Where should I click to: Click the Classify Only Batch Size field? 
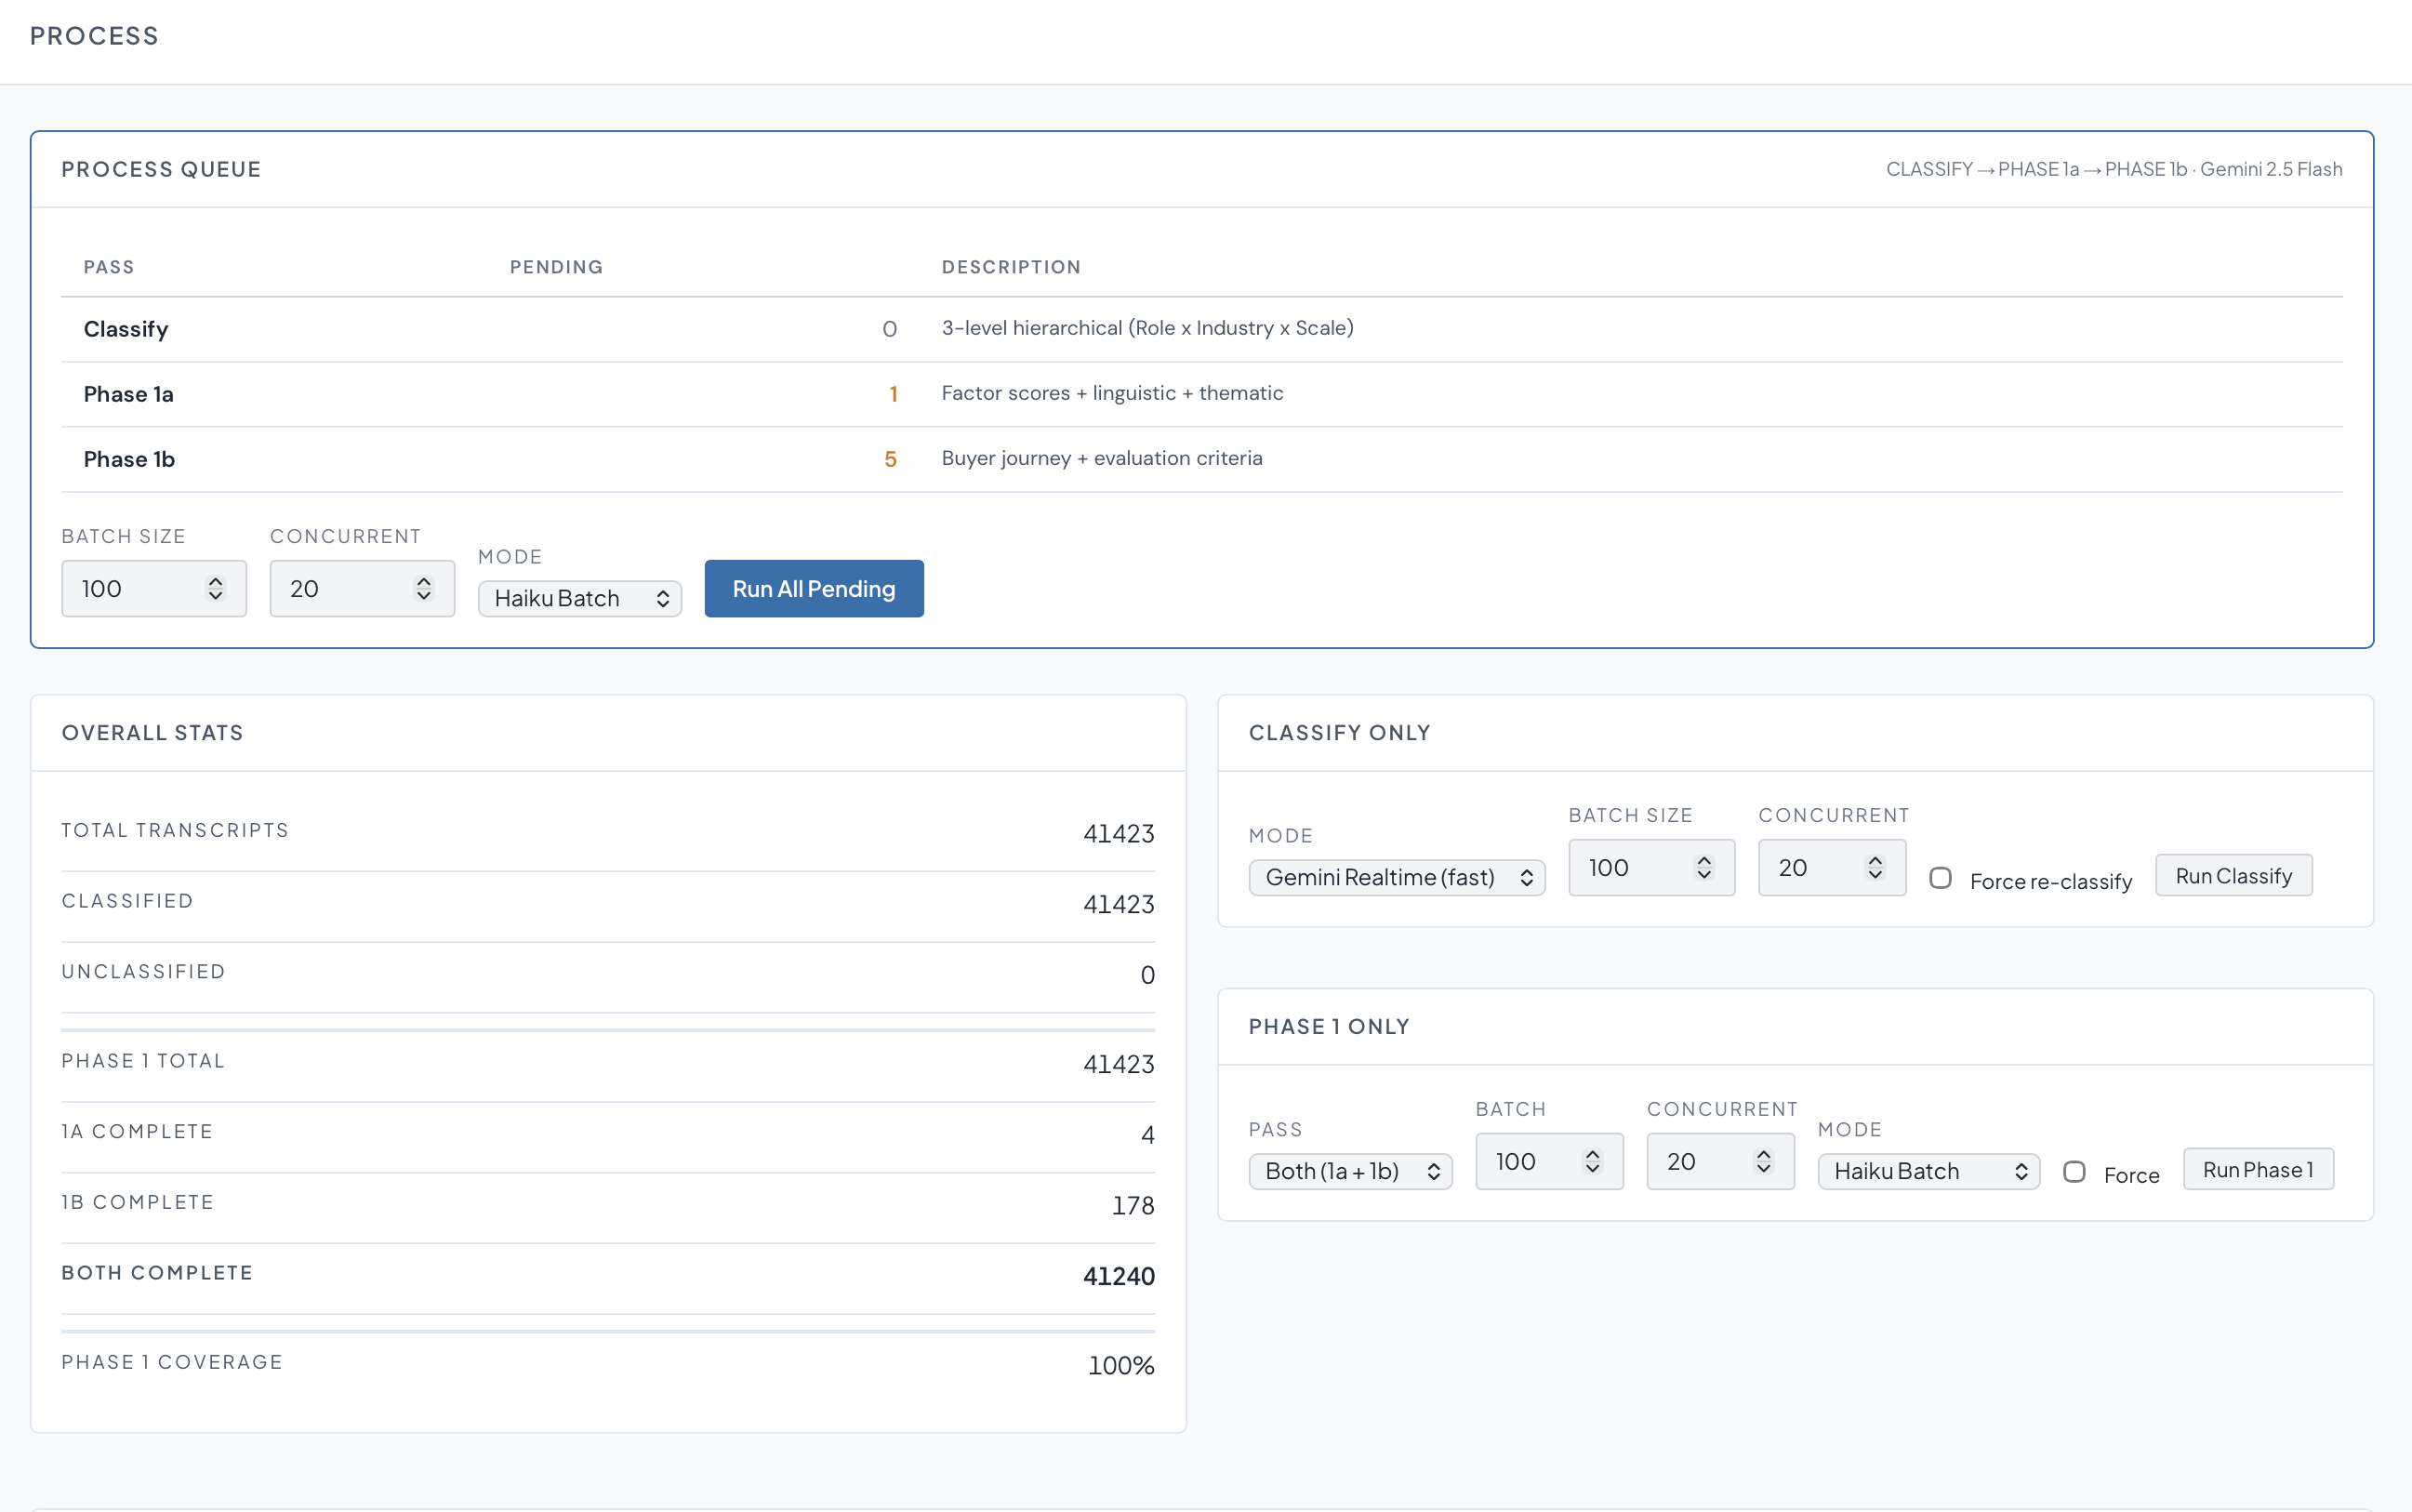[x=1651, y=867]
